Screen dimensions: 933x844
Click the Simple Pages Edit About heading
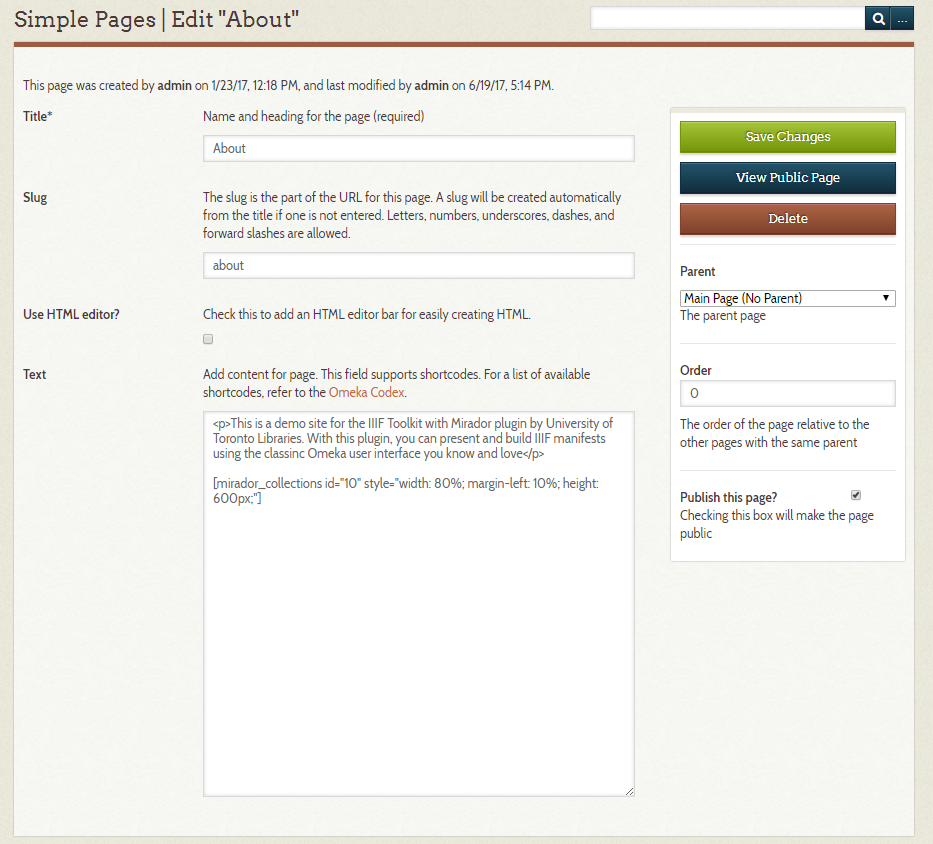click(156, 19)
